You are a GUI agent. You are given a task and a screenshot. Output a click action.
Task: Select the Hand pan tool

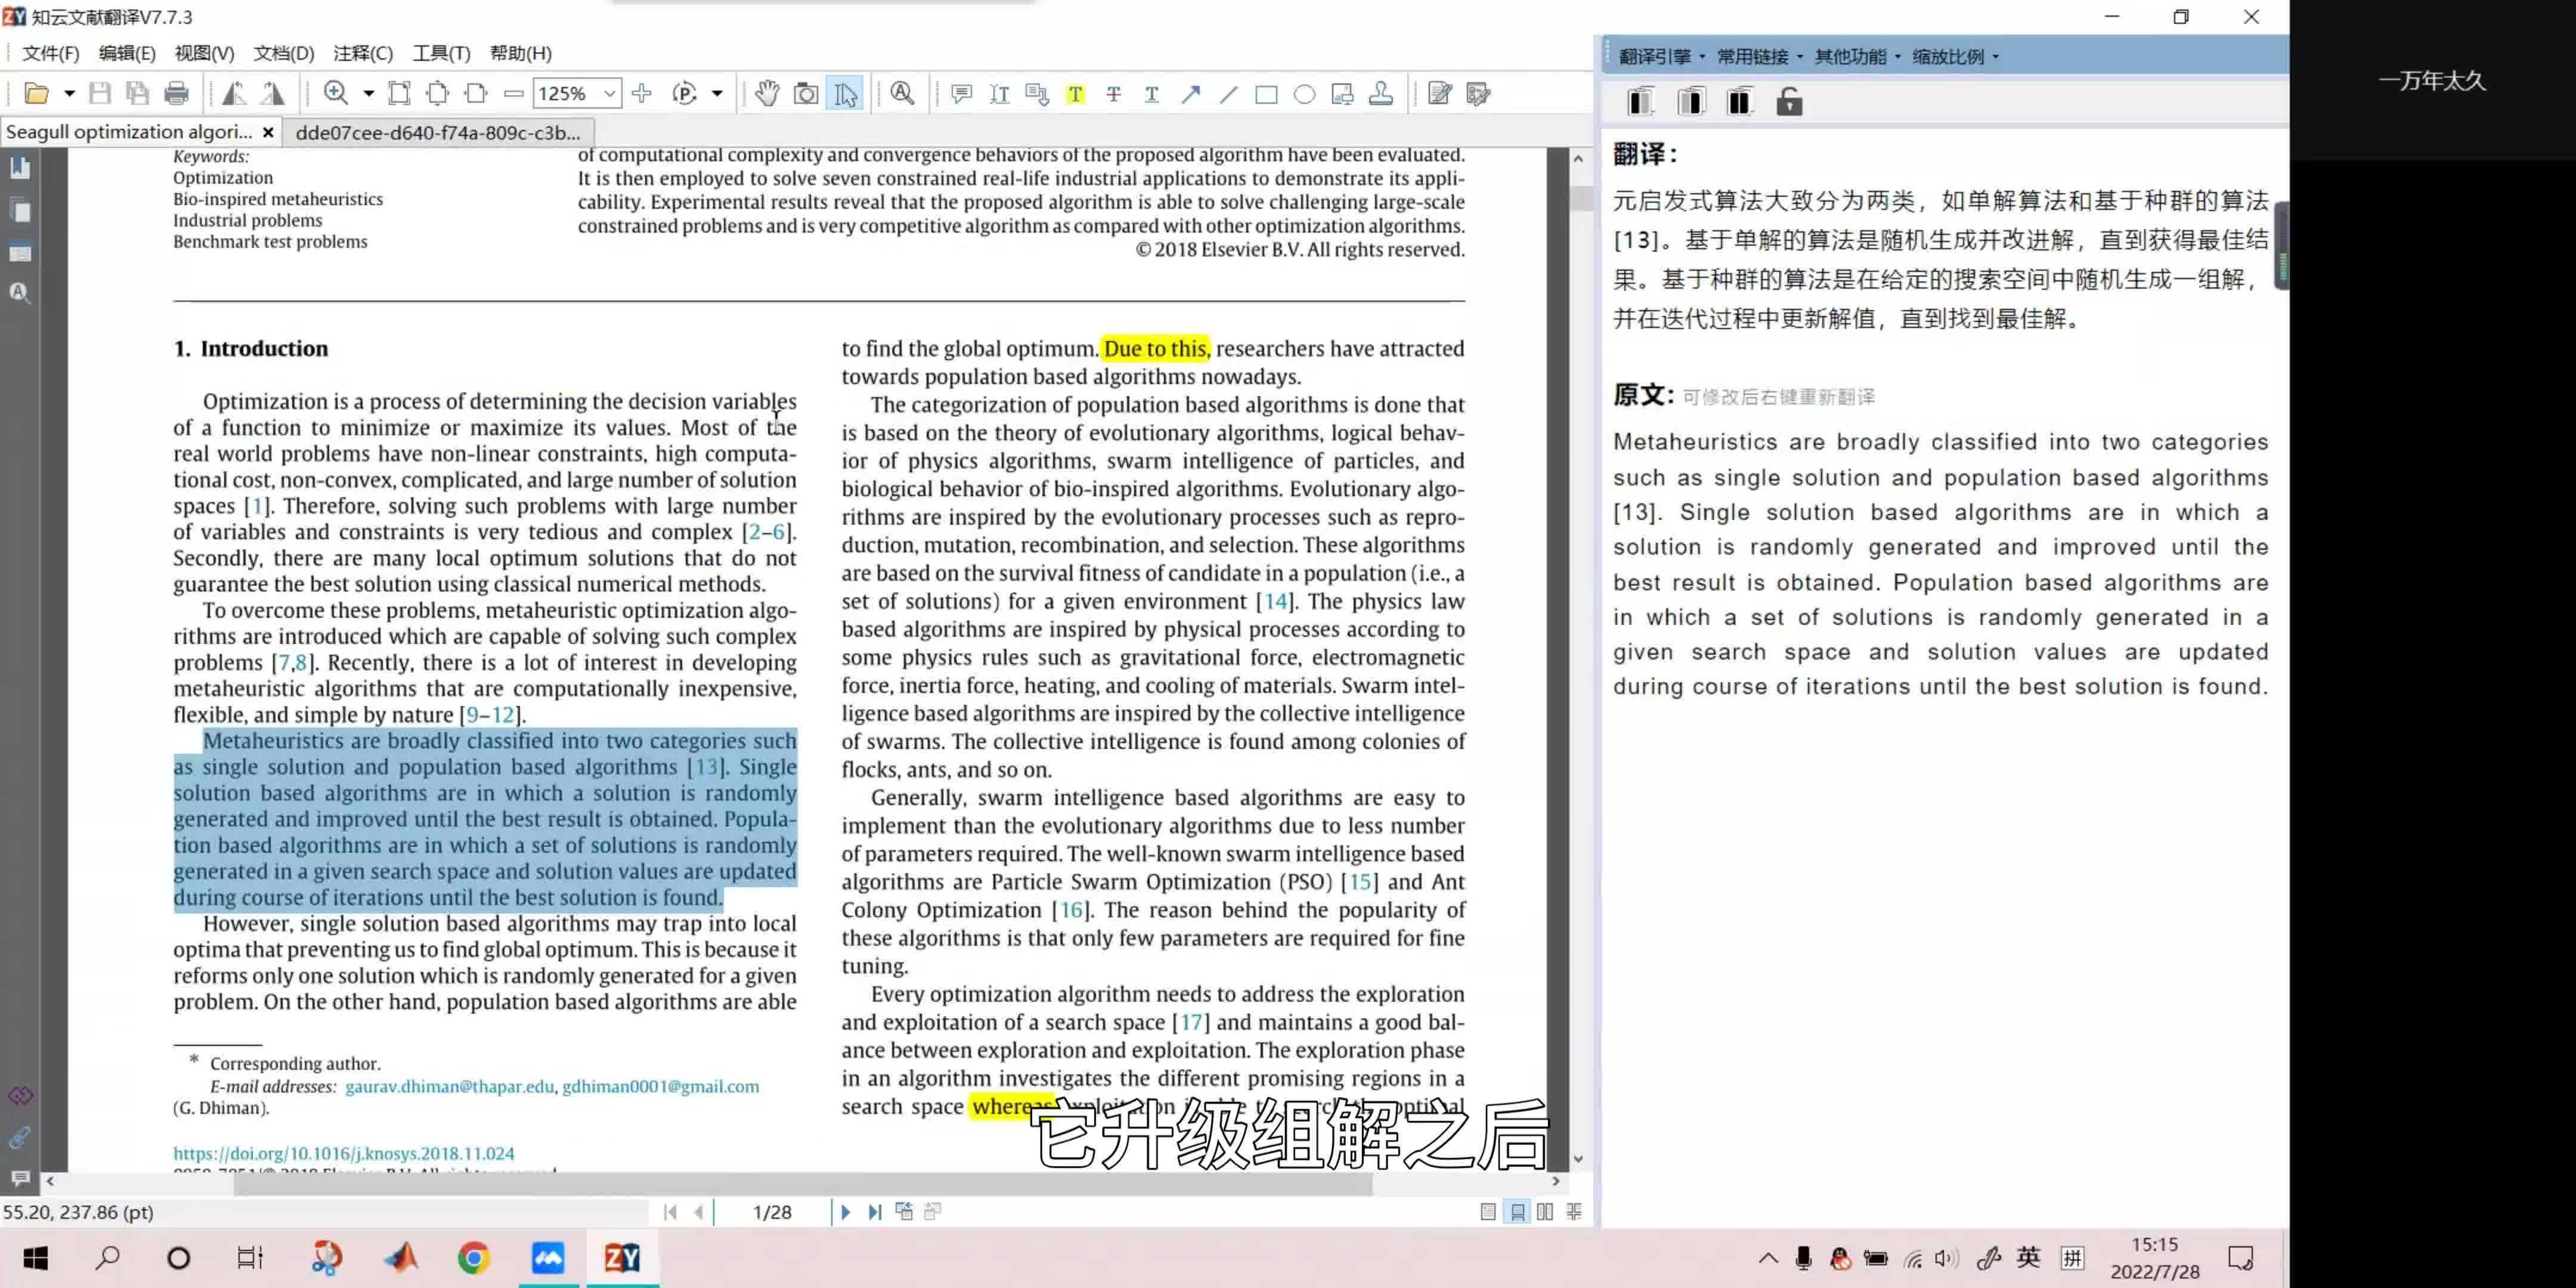[x=767, y=94]
